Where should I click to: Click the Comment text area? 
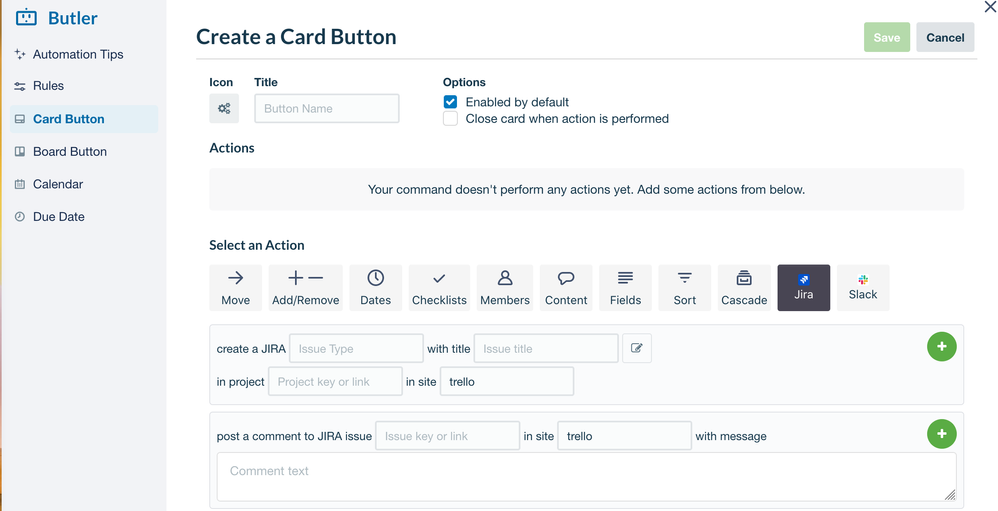tap(586, 477)
